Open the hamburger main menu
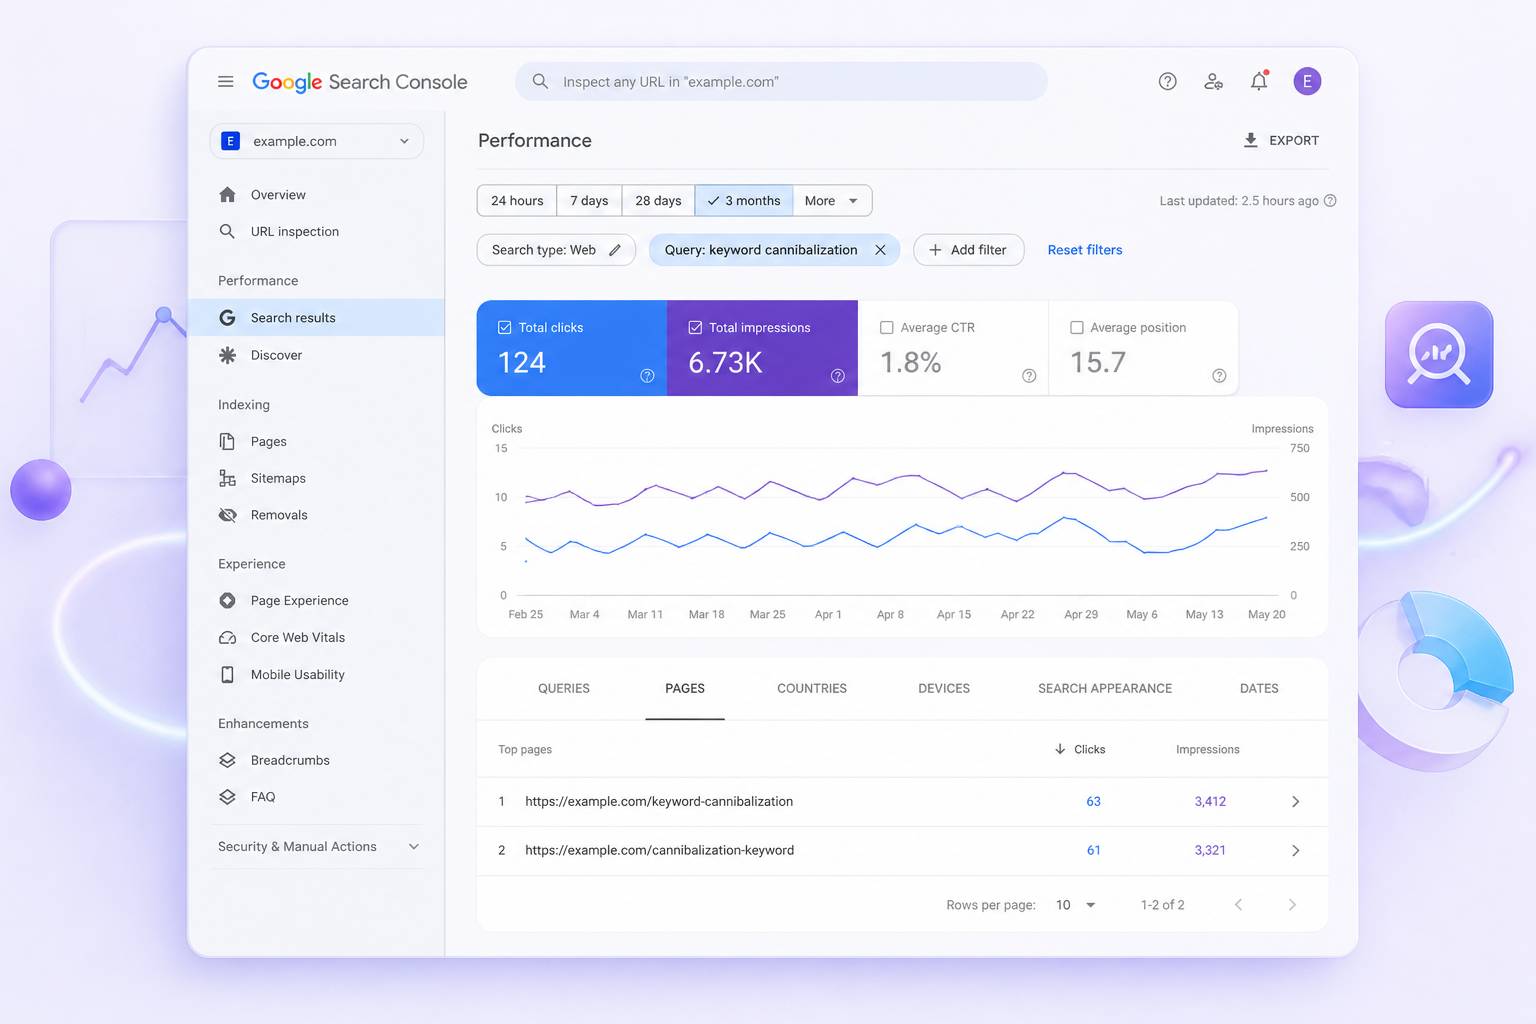Image resolution: width=1536 pixels, height=1024 pixels. pos(226,81)
